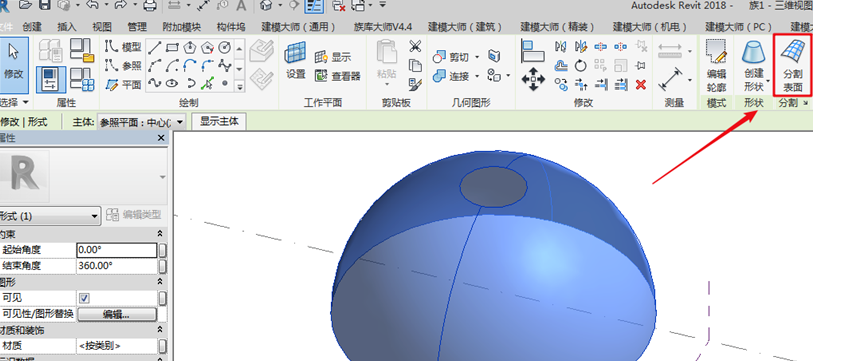Select the Rectangle draw tool
The image size is (848, 361).
(173, 48)
